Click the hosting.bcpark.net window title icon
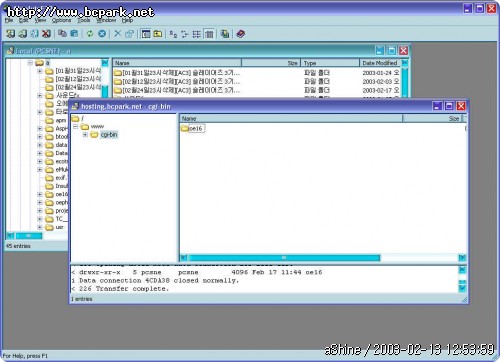Screen dimensions: 500x362 pyautogui.click(x=75, y=106)
